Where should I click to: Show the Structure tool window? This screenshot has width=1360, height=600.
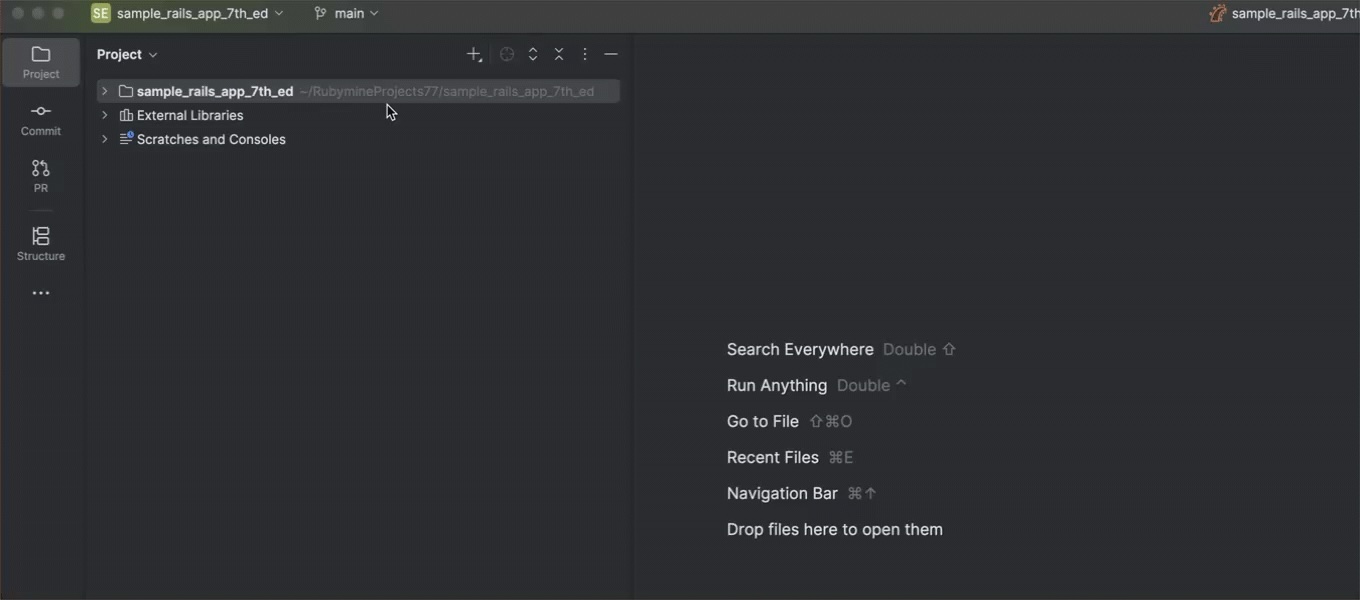point(41,243)
